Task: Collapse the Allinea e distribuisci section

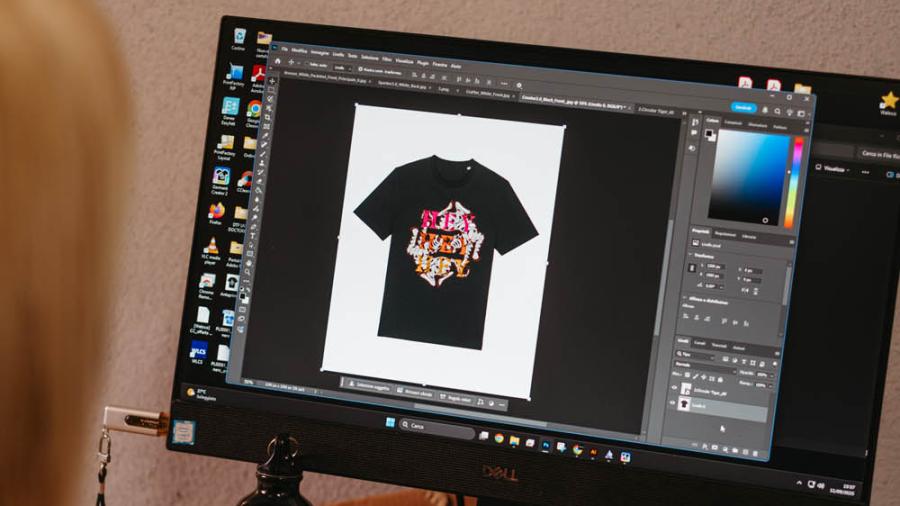Action: point(685,298)
